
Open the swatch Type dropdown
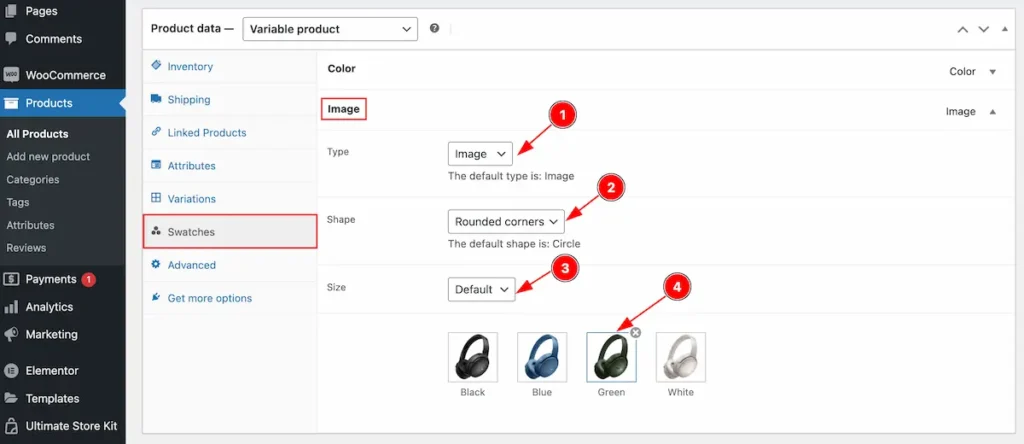pyautogui.click(x=480, y=154)
